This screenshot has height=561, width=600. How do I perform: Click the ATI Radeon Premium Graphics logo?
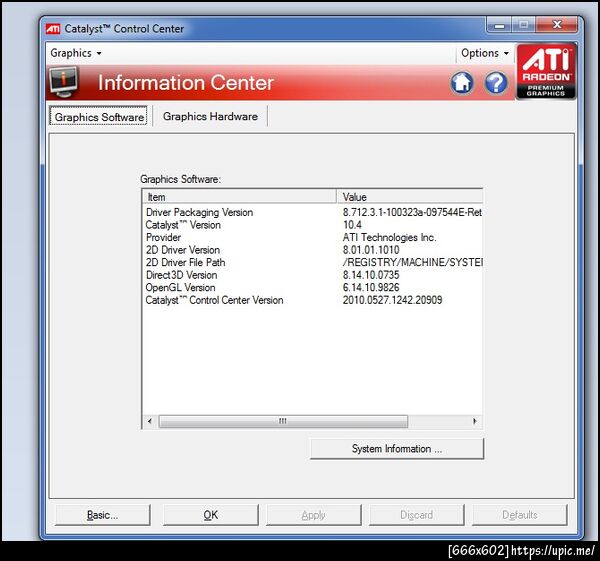point(546,72)
